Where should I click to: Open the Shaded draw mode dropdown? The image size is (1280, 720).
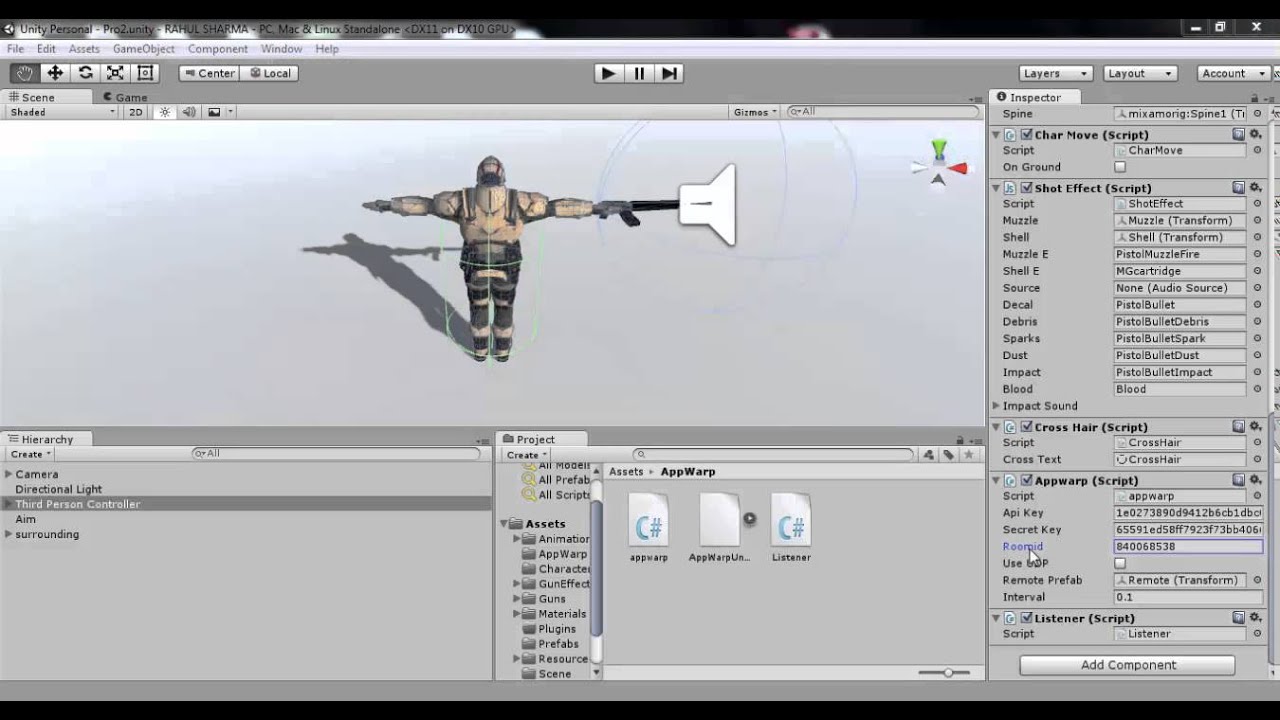tap(62, 112)
